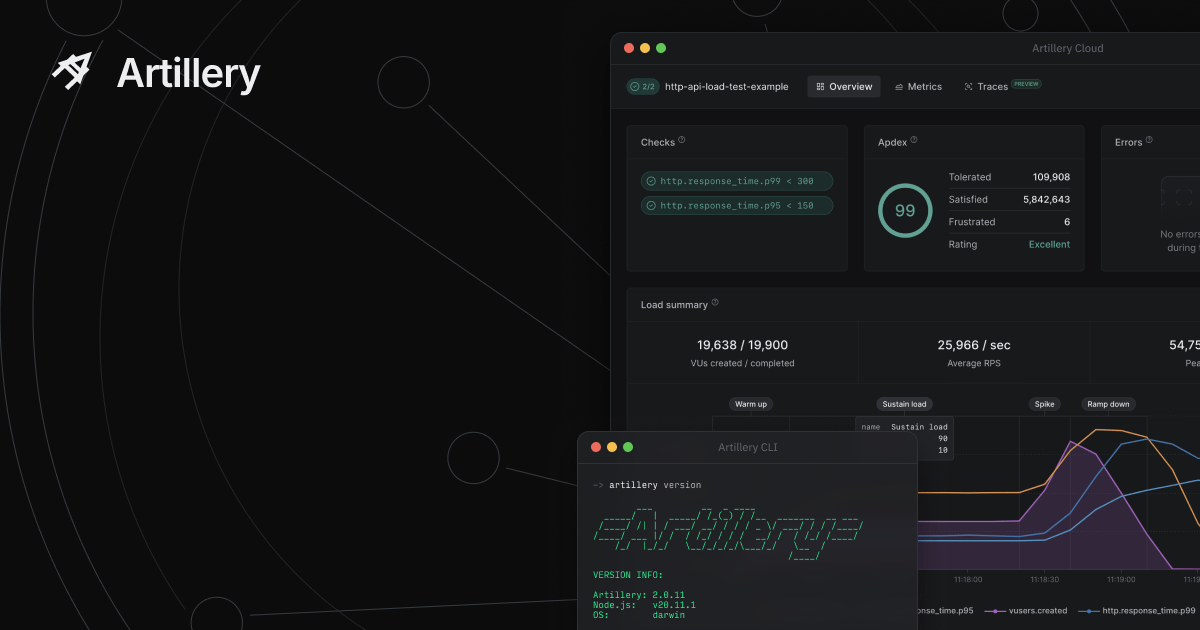Viewport: 1200px width, 630px height.
Task: Click the Excellent rating text
Action: (x=1049, y=244)
